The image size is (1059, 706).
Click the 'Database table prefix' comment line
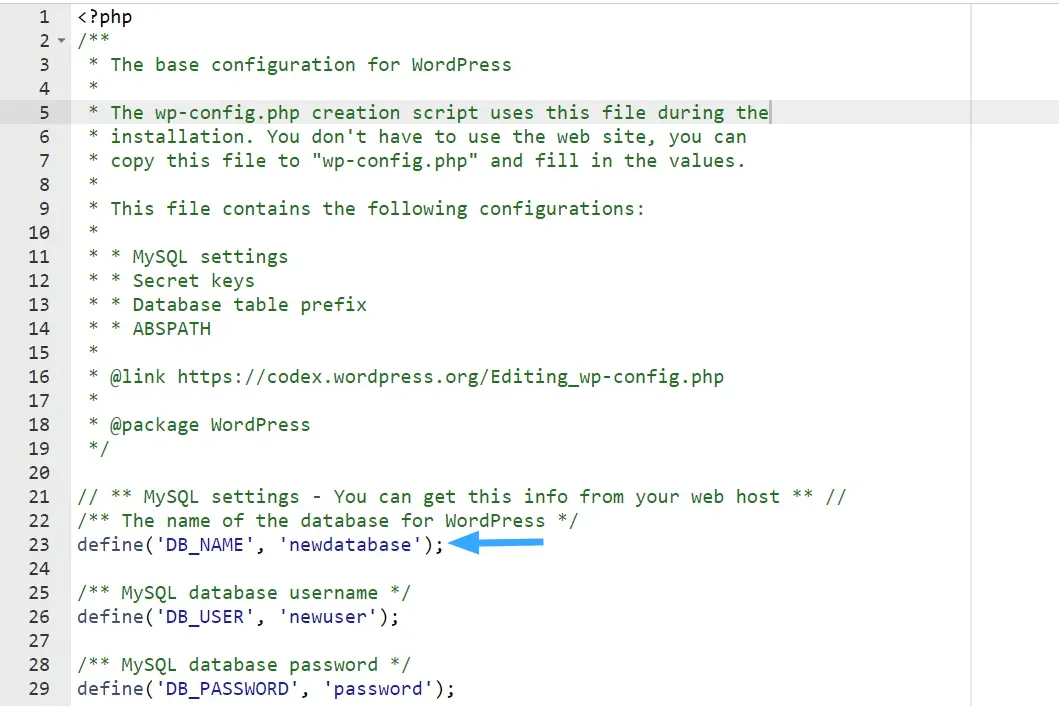[249, 305]
